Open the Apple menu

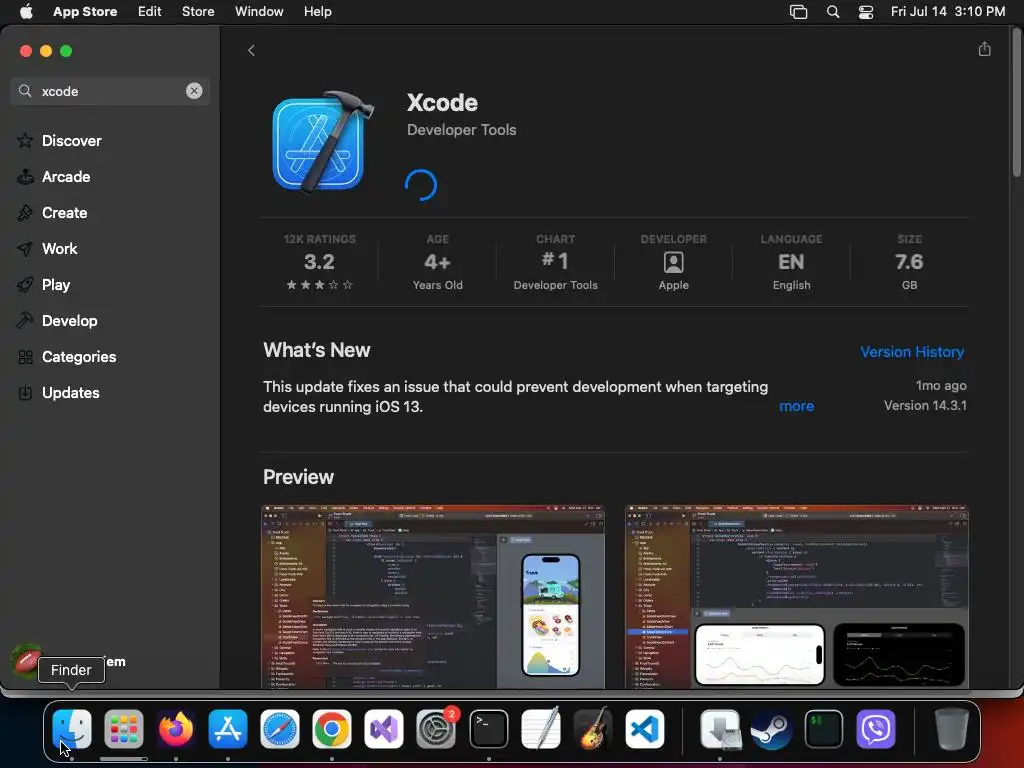(x=26, y=12)
